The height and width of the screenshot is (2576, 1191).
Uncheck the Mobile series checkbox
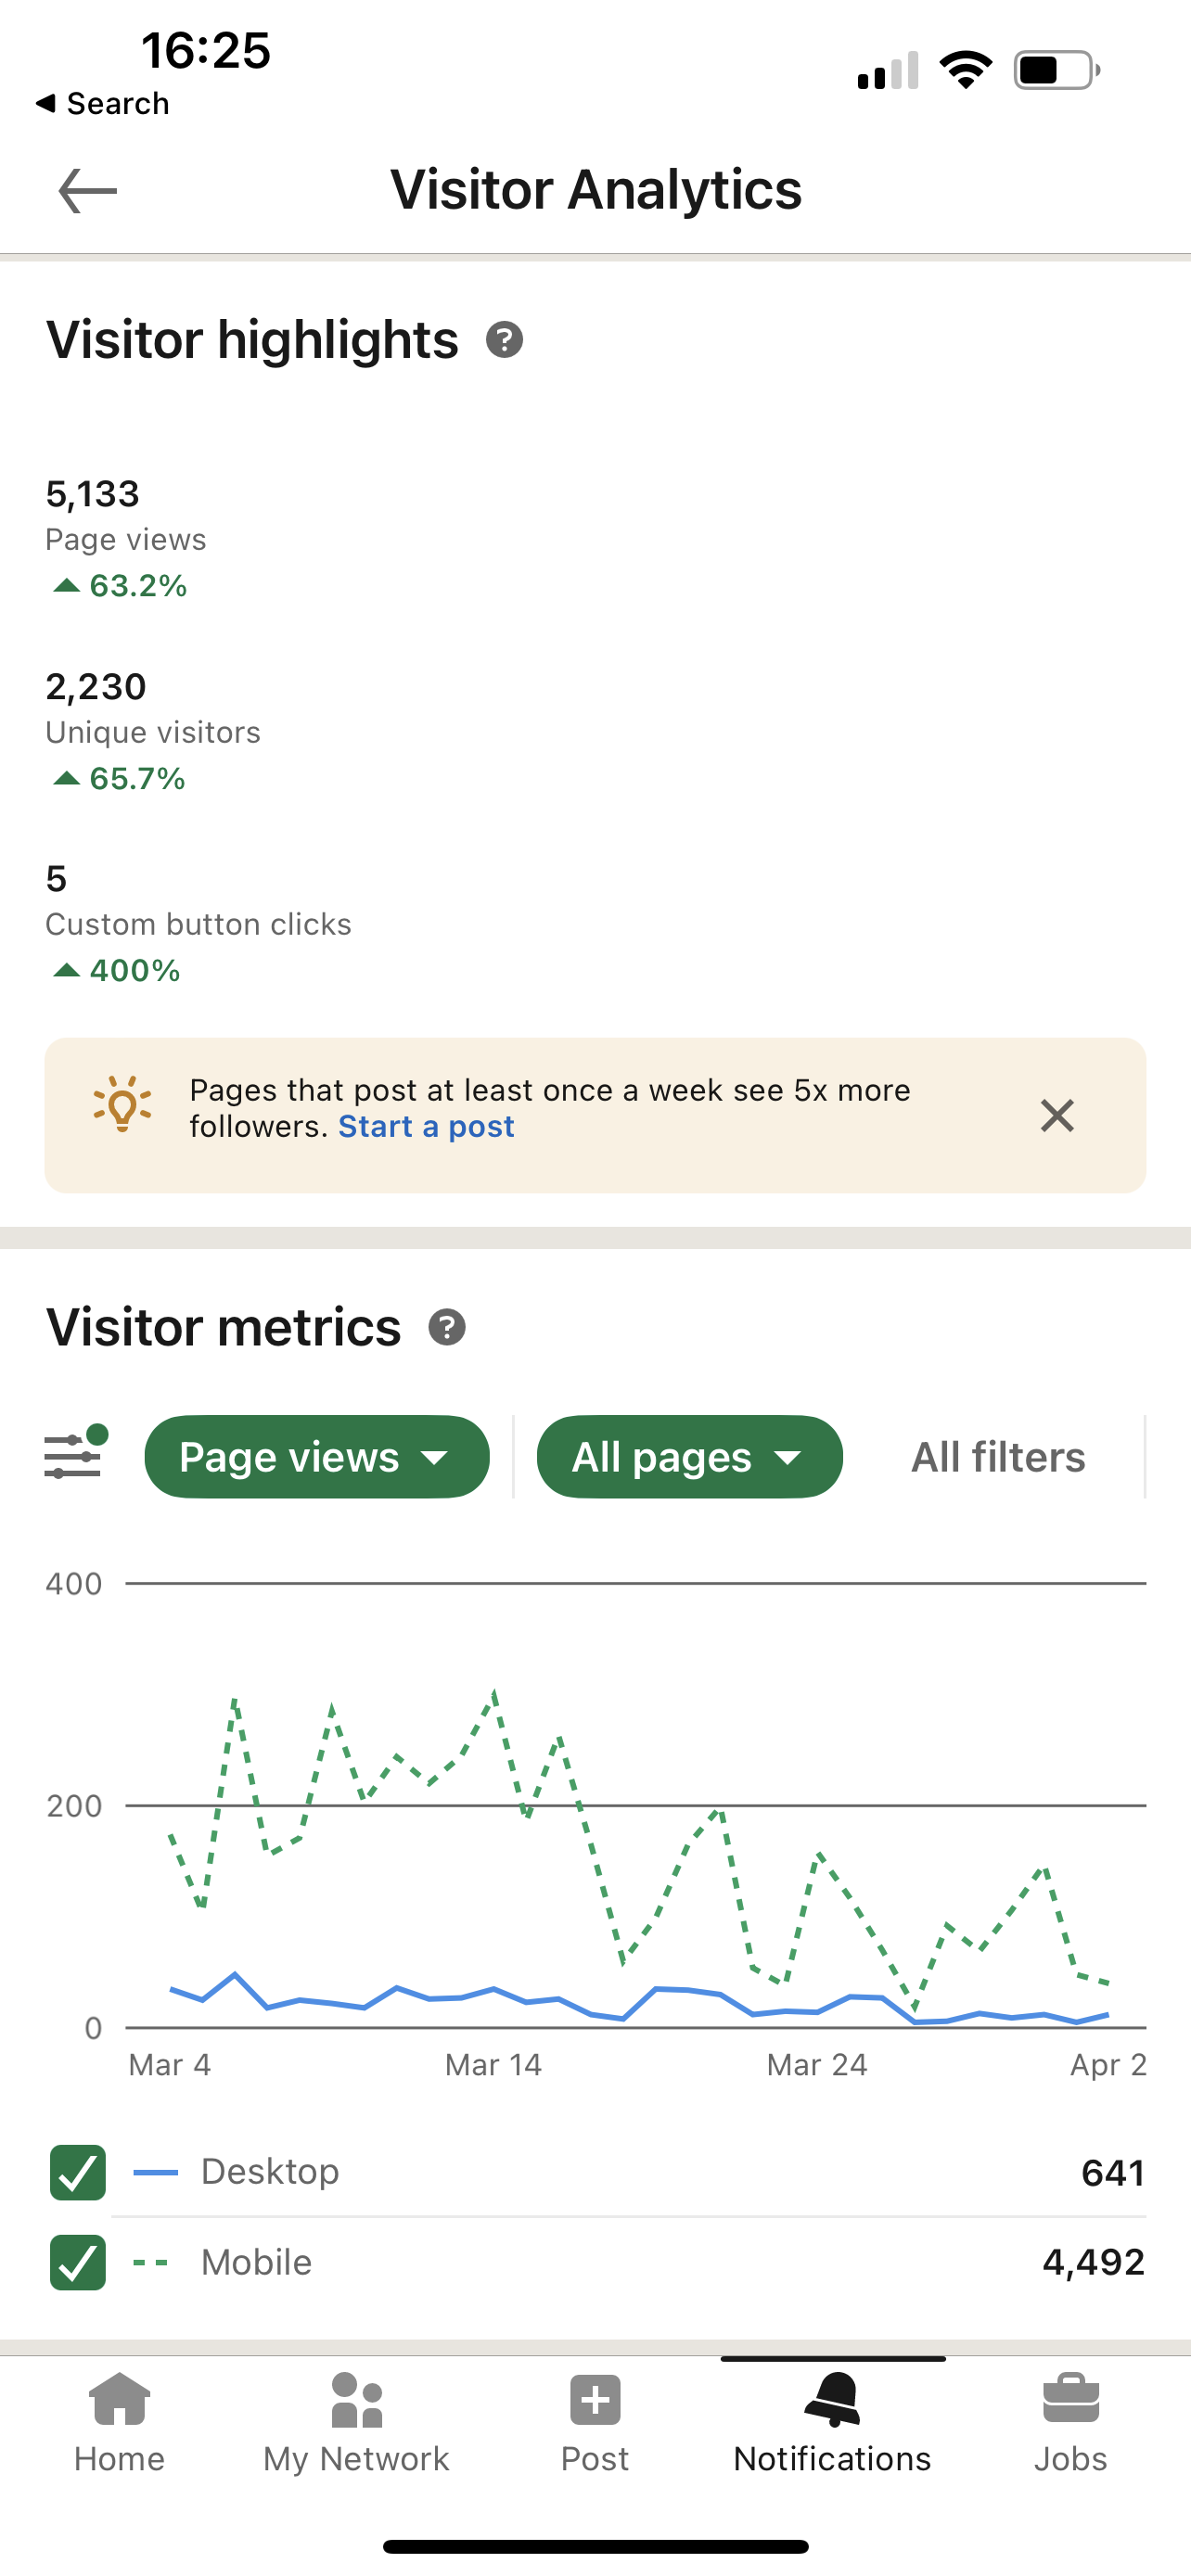coord(78,2261)
